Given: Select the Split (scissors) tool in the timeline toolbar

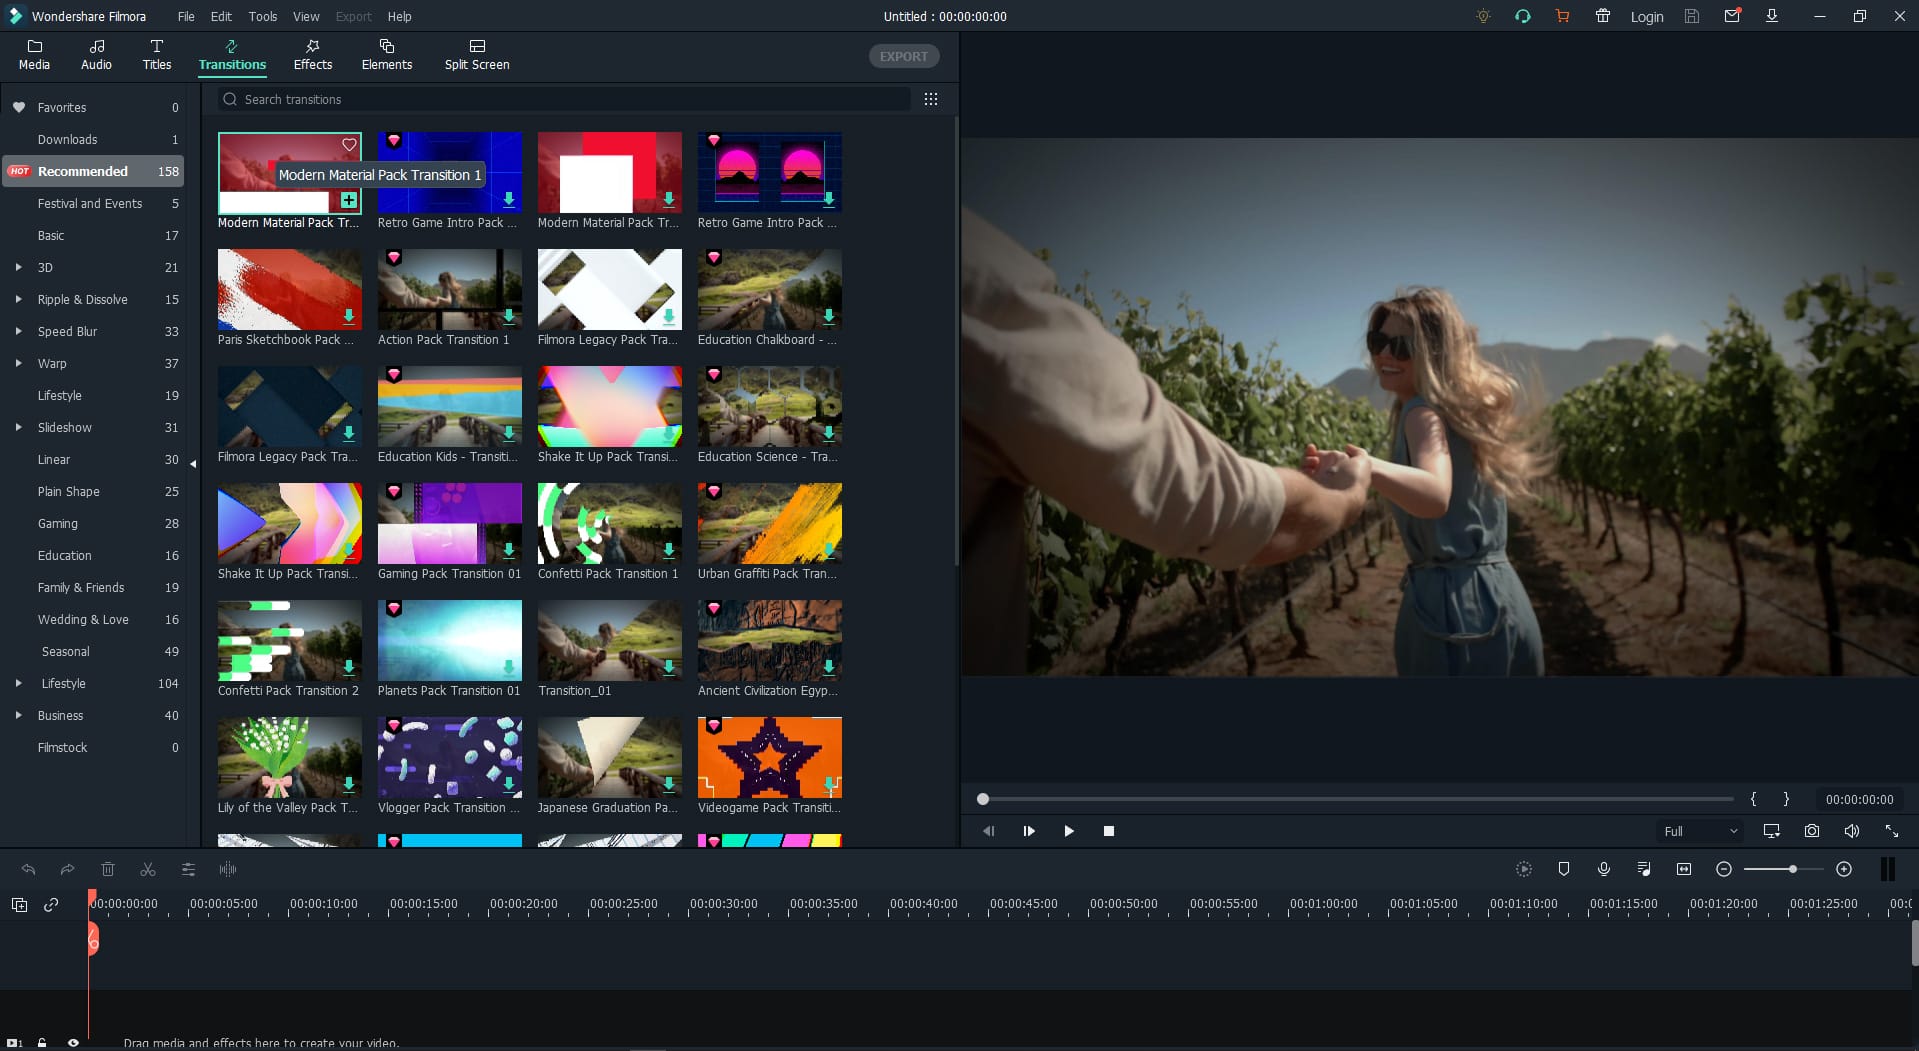Looking at the screenshot, I should pyautogui.click(x=147, y=869).
